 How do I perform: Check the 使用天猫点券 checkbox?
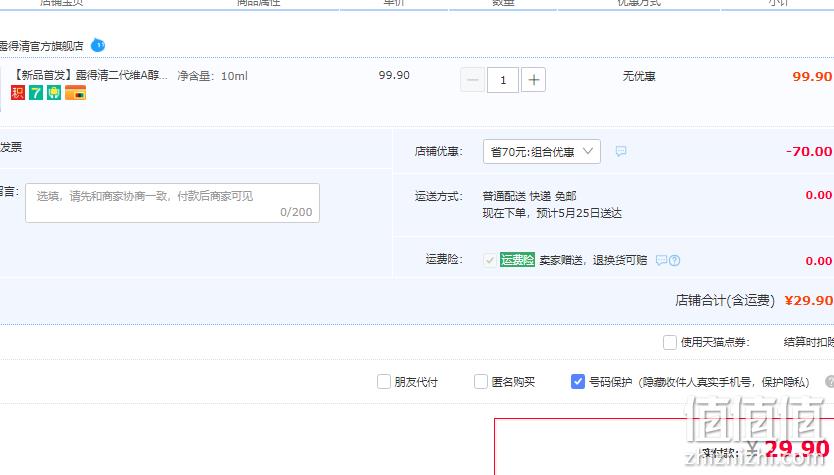[670, 342]
